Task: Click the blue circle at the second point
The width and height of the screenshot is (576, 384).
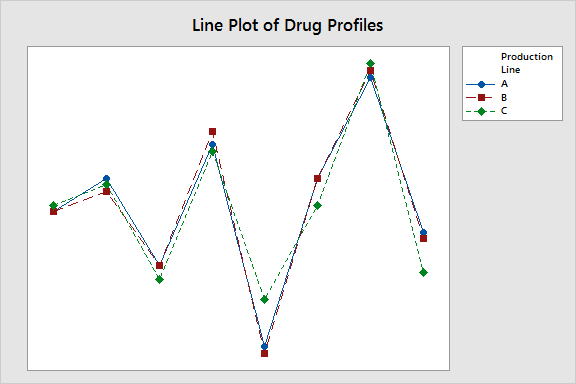Action: 107,179
